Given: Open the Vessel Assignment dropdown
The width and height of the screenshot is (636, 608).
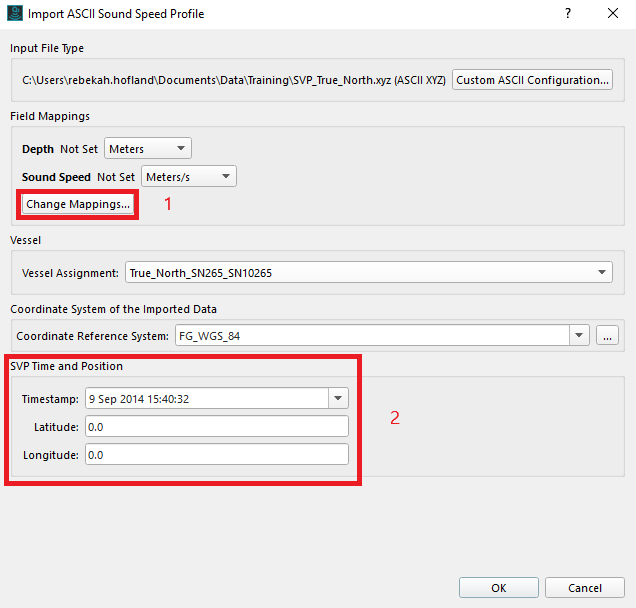Looking at the screenshot, I should (x=368, y=272).
